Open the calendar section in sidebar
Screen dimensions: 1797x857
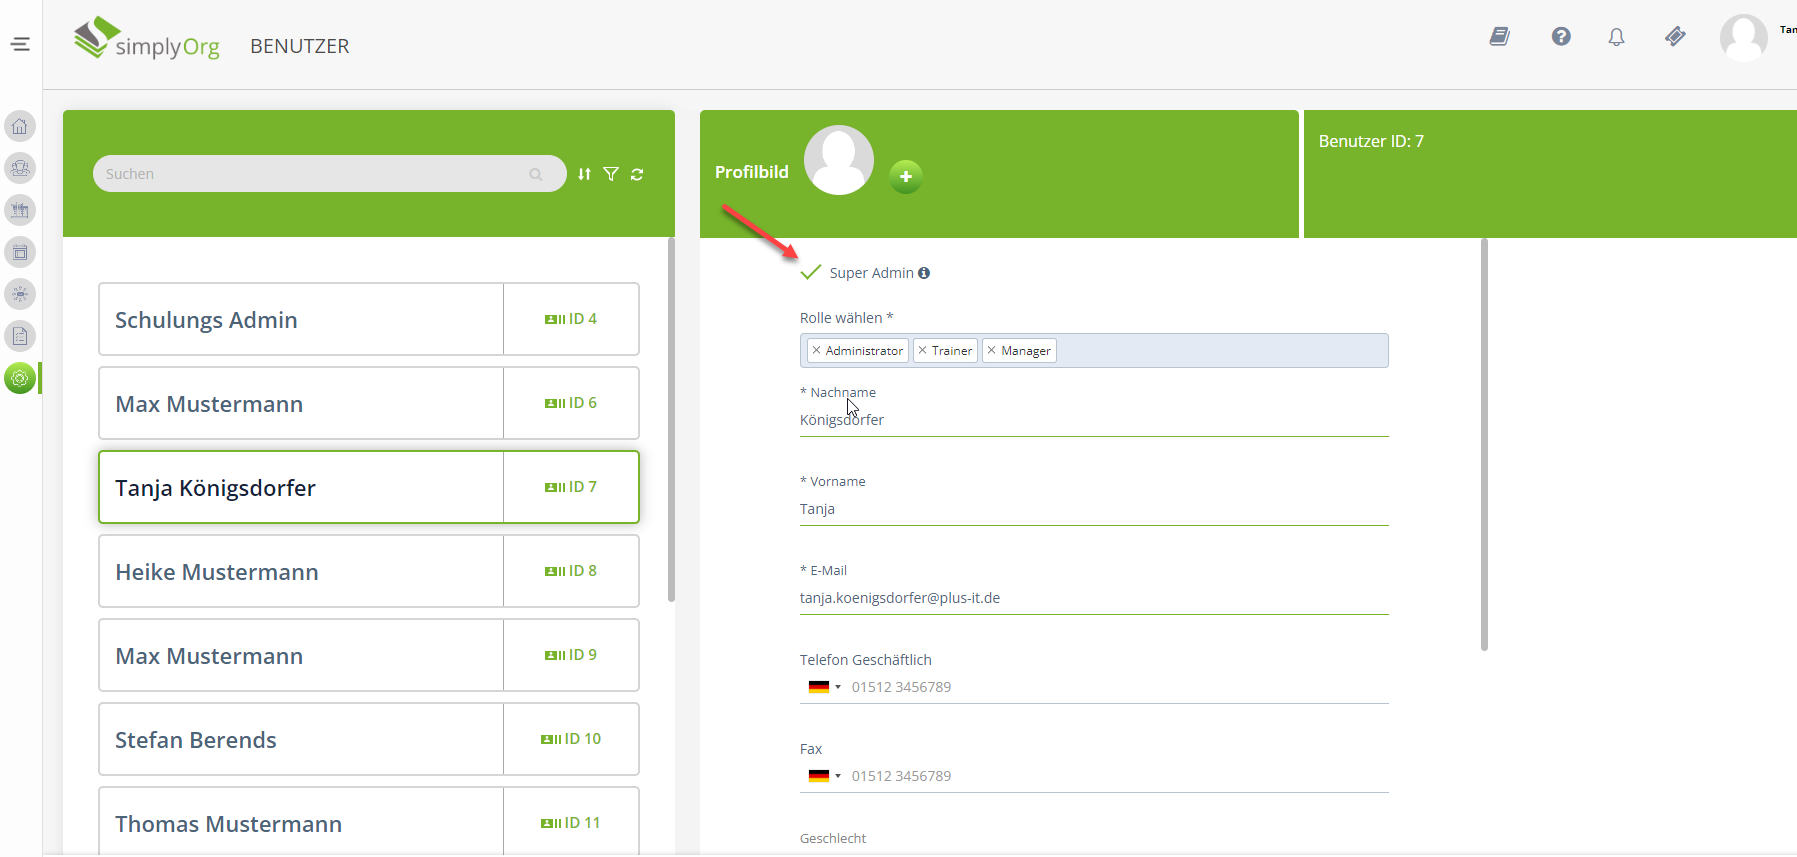20,252
